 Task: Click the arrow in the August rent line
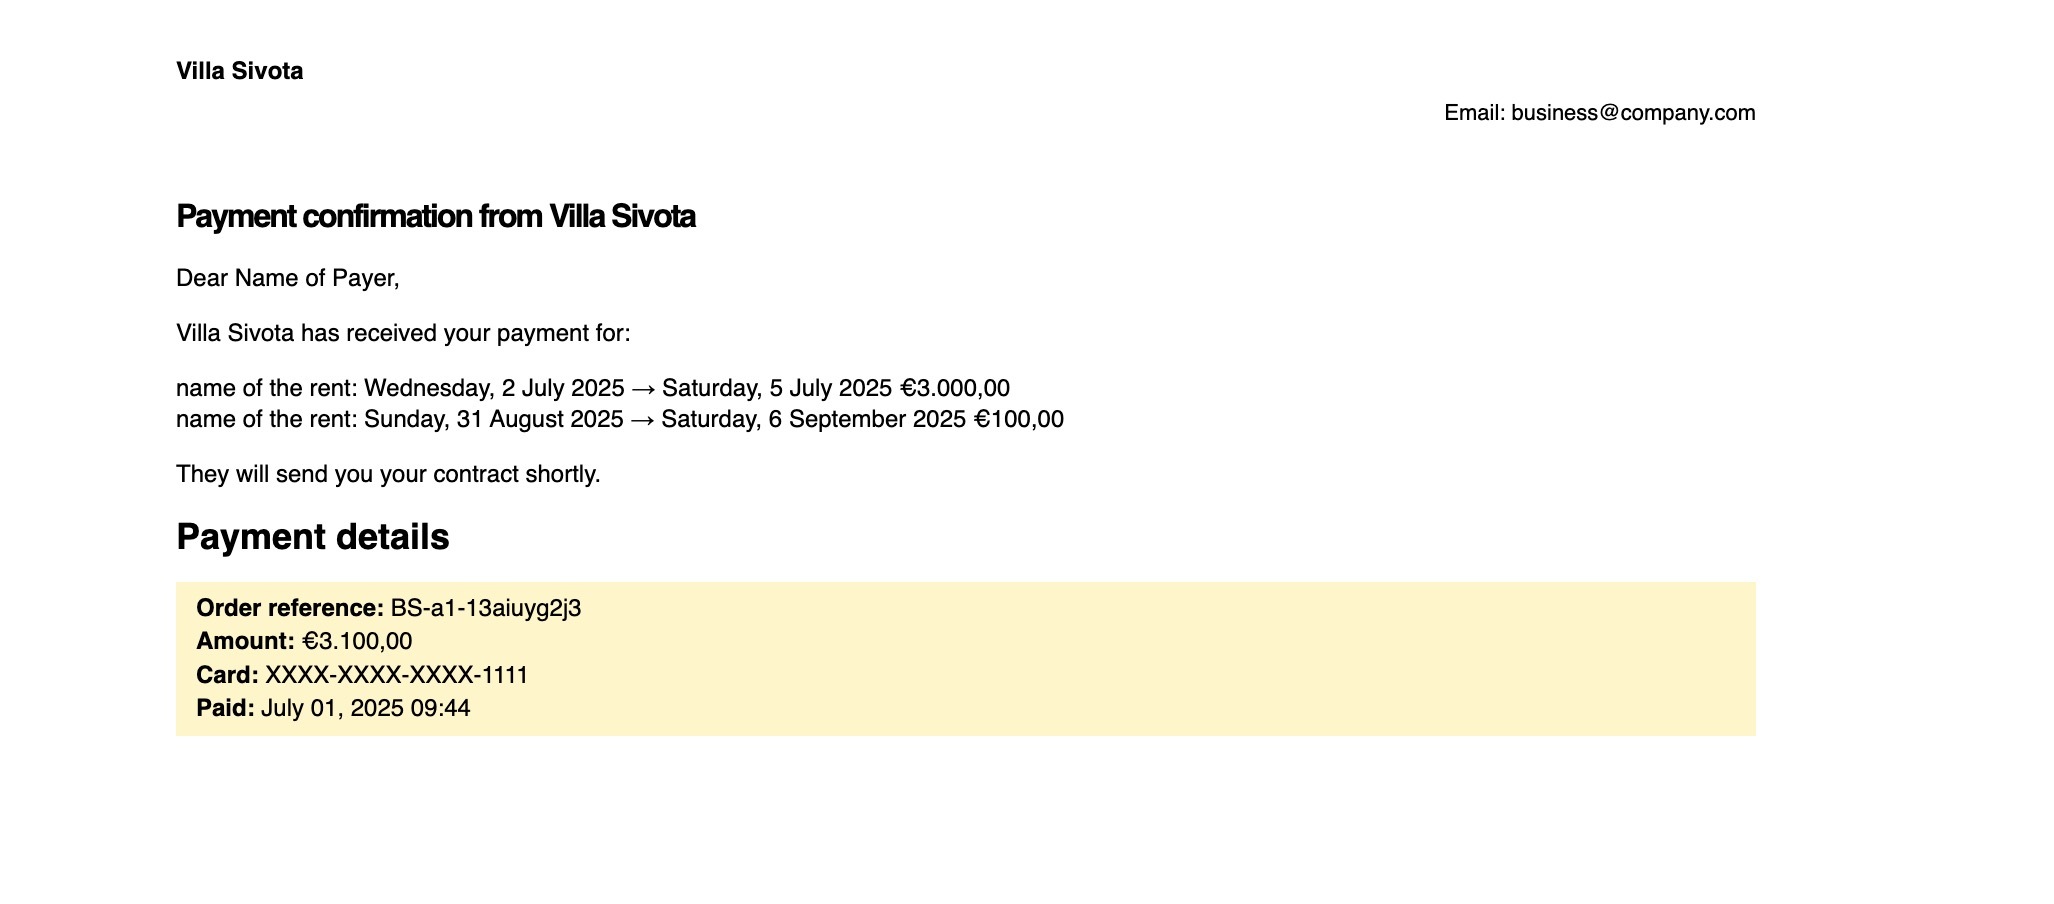642,419
